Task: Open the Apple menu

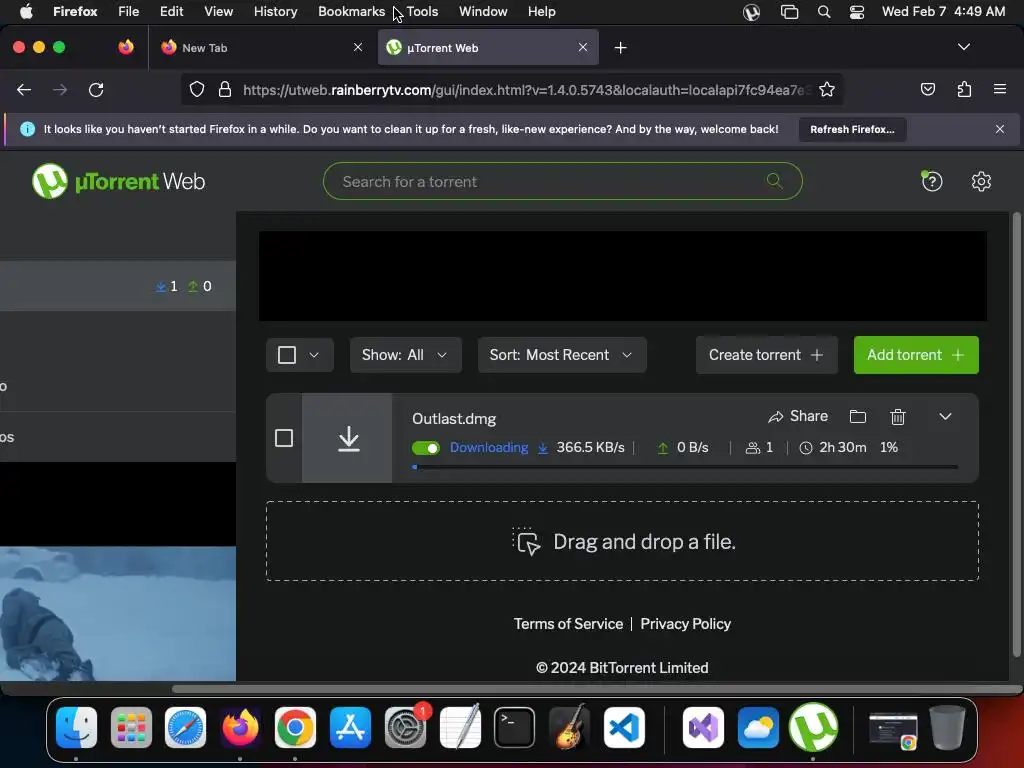Action: [26, 12]
